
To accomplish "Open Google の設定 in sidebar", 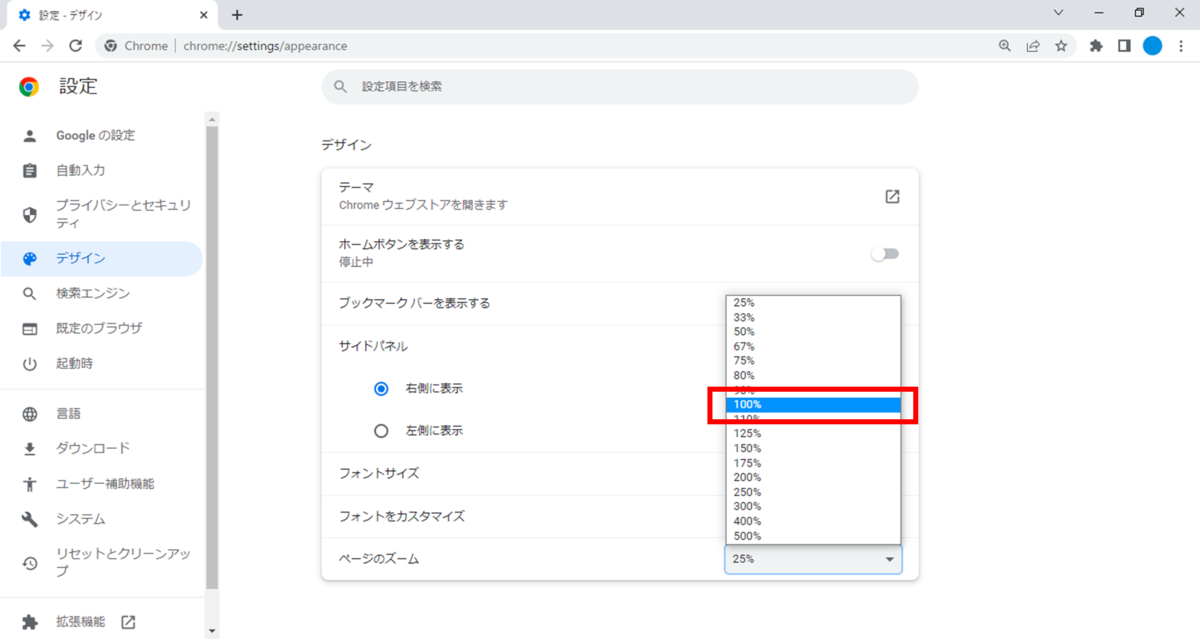I will click(x=102, y=135).
